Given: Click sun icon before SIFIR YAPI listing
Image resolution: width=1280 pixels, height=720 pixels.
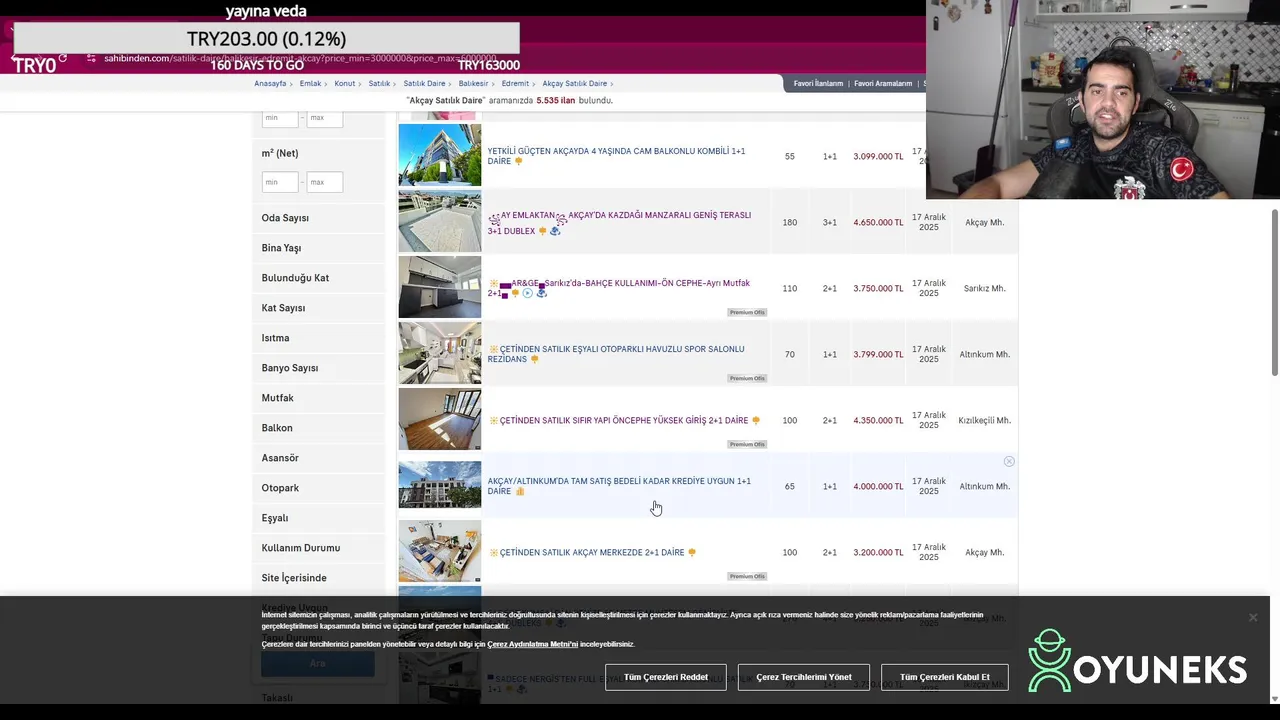Looking at the screenshot, I should click(493, 421).
